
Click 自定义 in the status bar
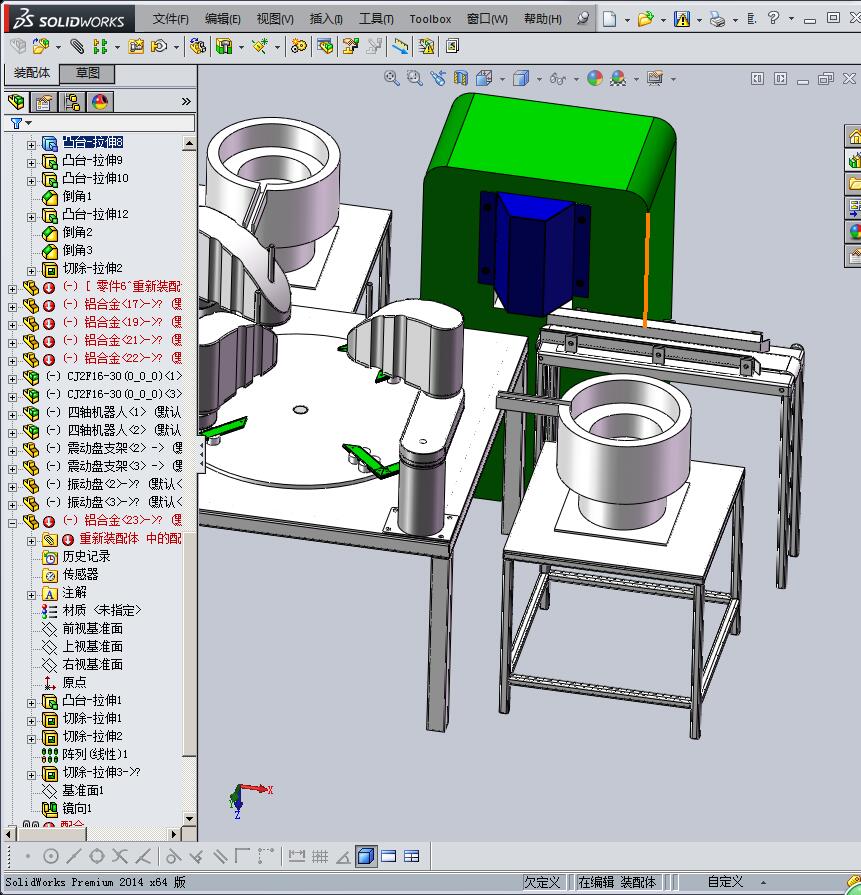(x=725, y=882)
